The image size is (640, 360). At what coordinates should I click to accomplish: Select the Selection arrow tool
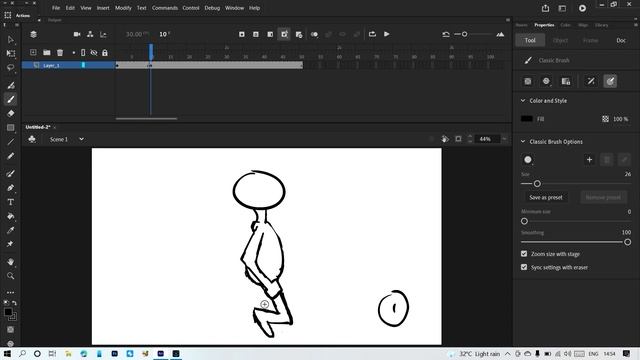pyautogui.click(x=11, y=40)
